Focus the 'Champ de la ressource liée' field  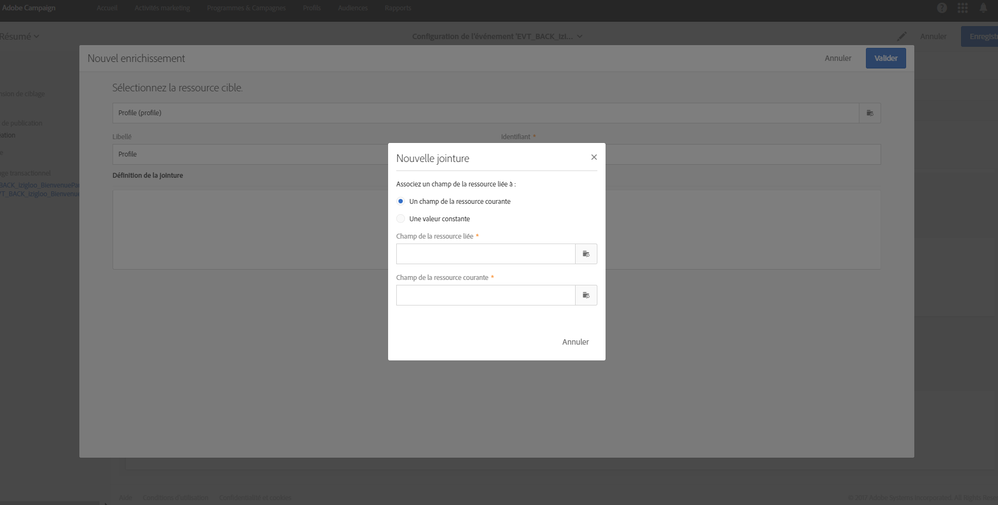click(485, 254)
